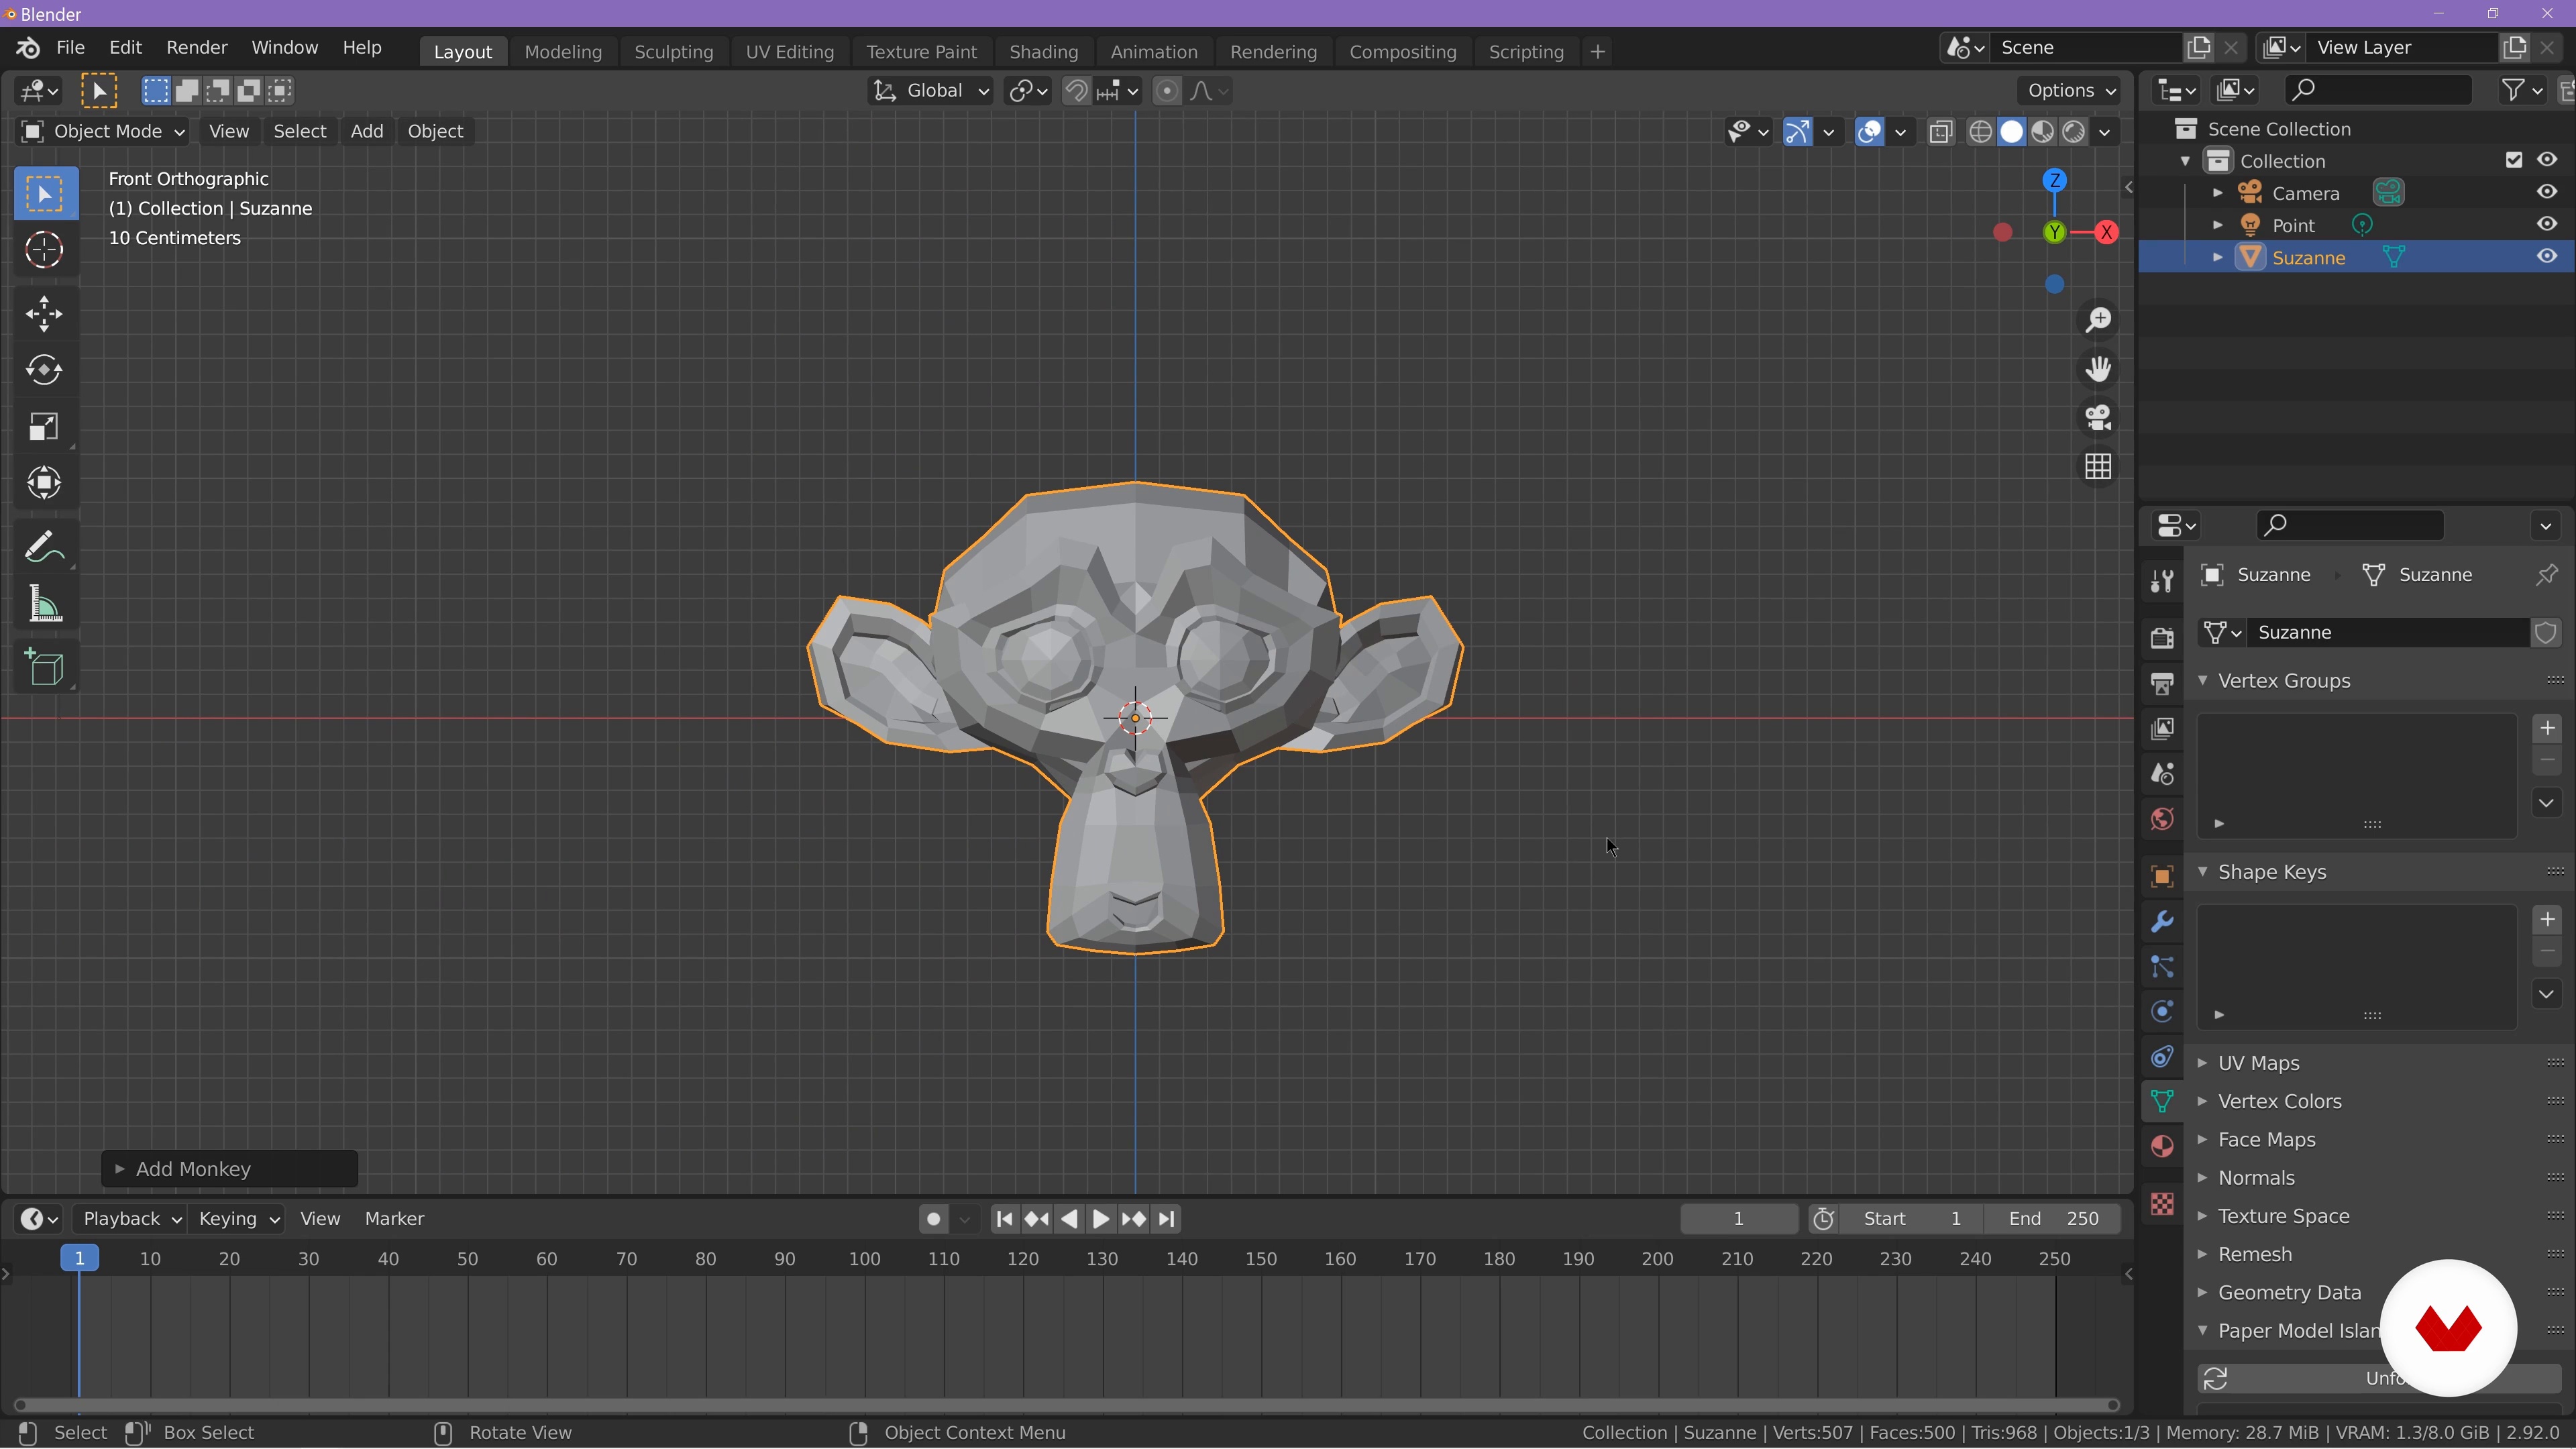Click Z axis on navigation gizmo
Viewport: 2576px width, 1449px height.
(2055, 181)
